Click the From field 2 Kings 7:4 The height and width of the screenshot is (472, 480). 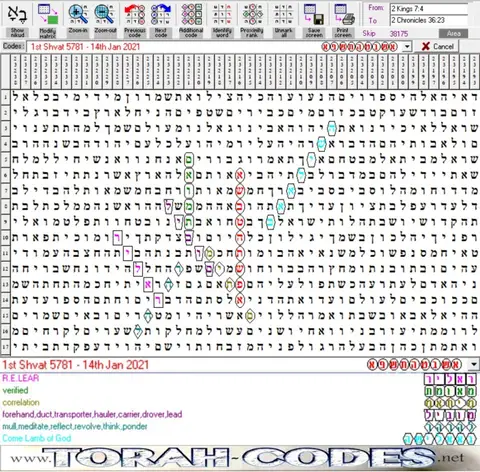[x=429, y=9]
